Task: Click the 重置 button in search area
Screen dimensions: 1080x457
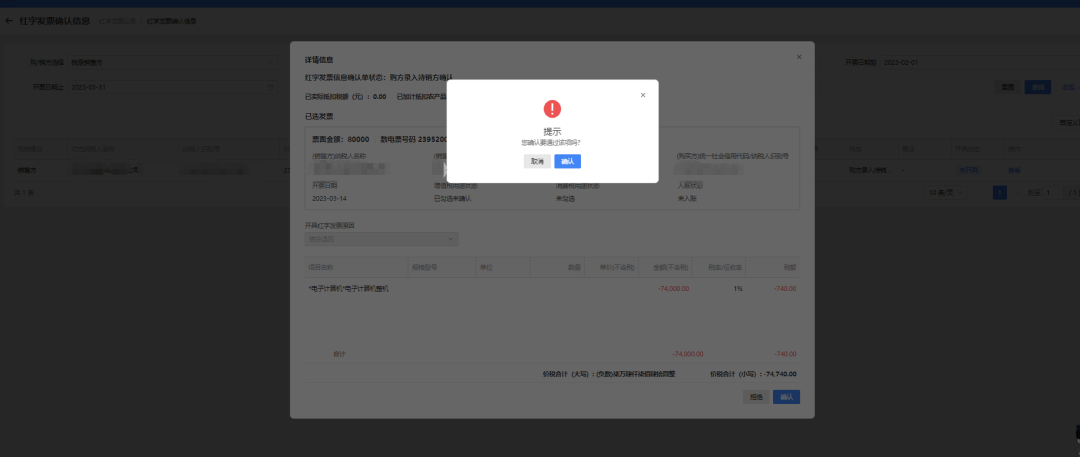Action: click(1008, 88)
